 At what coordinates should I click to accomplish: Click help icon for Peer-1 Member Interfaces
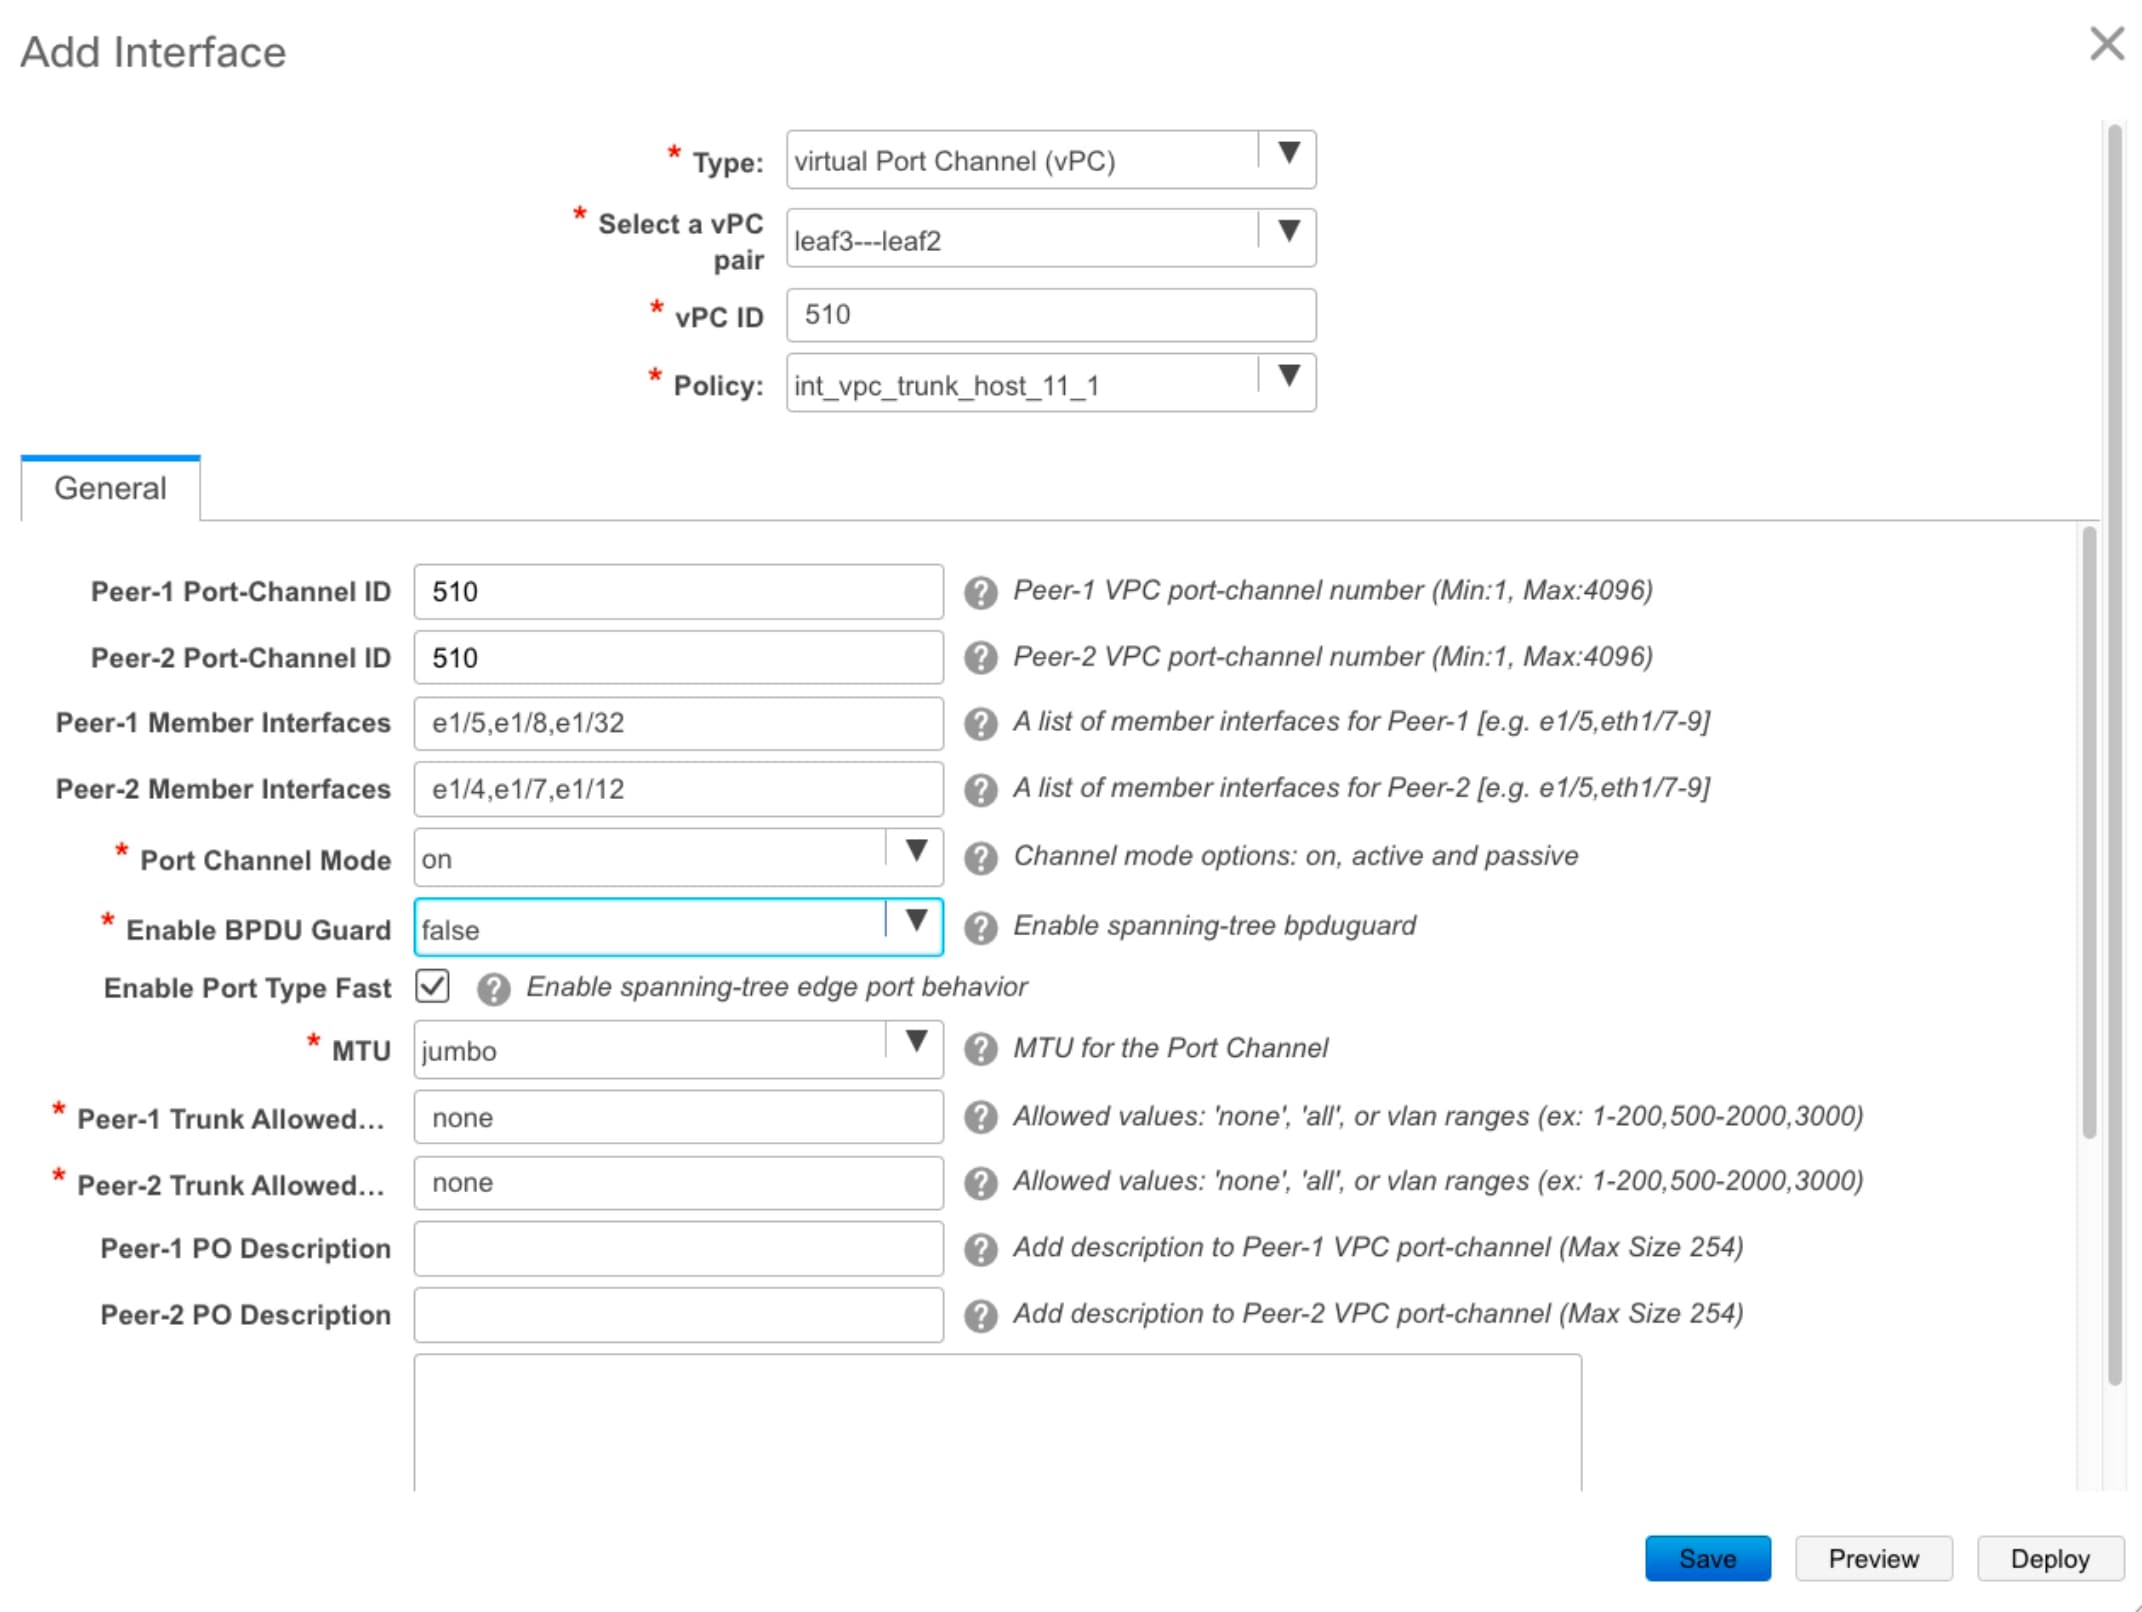[980, 723]
